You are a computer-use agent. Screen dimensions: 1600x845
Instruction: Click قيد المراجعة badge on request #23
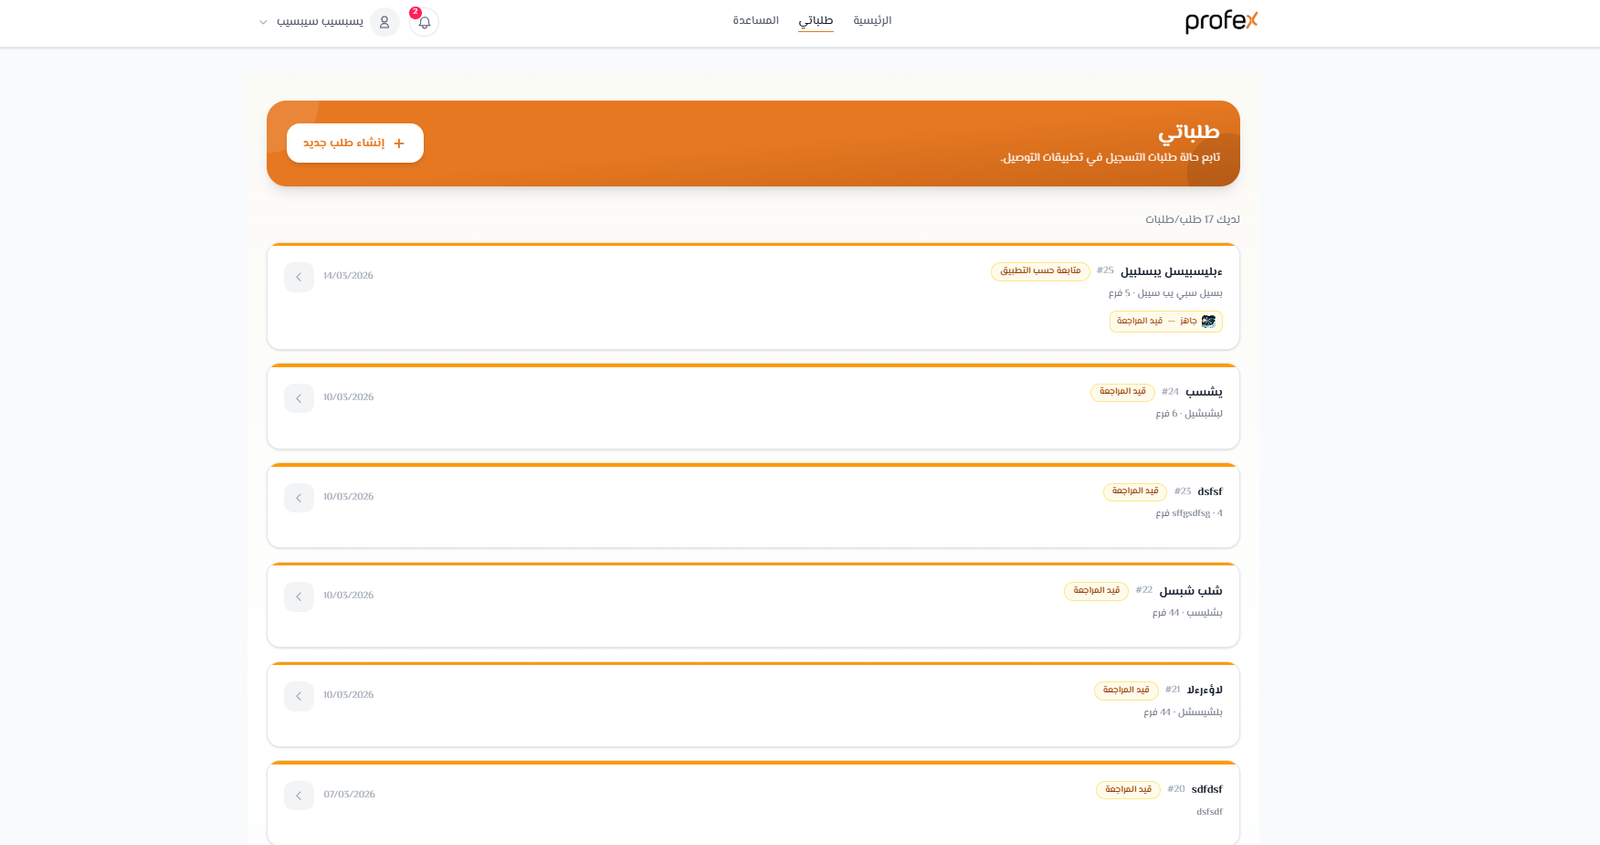coord(1135,491)
